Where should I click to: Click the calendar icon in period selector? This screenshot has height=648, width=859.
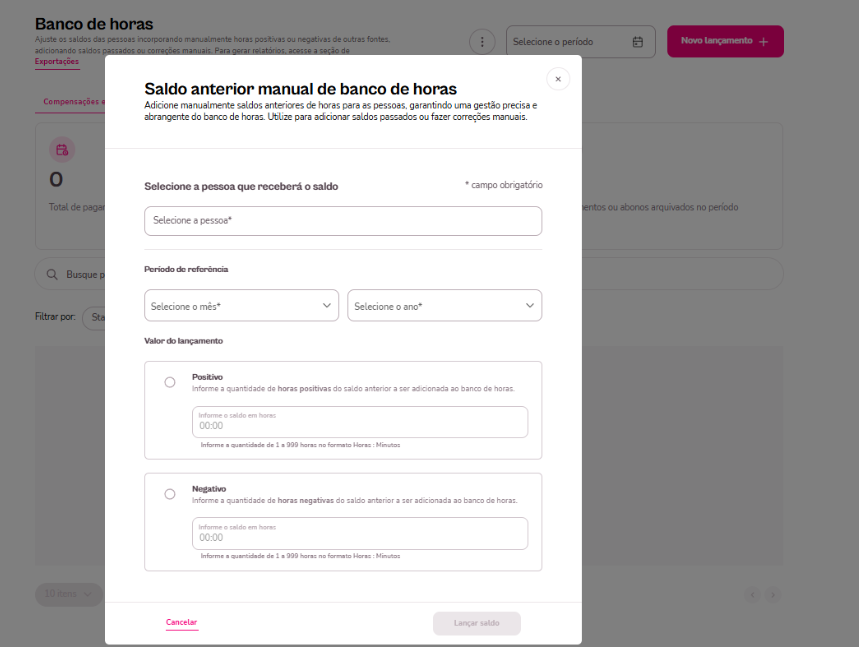(638, 42)
